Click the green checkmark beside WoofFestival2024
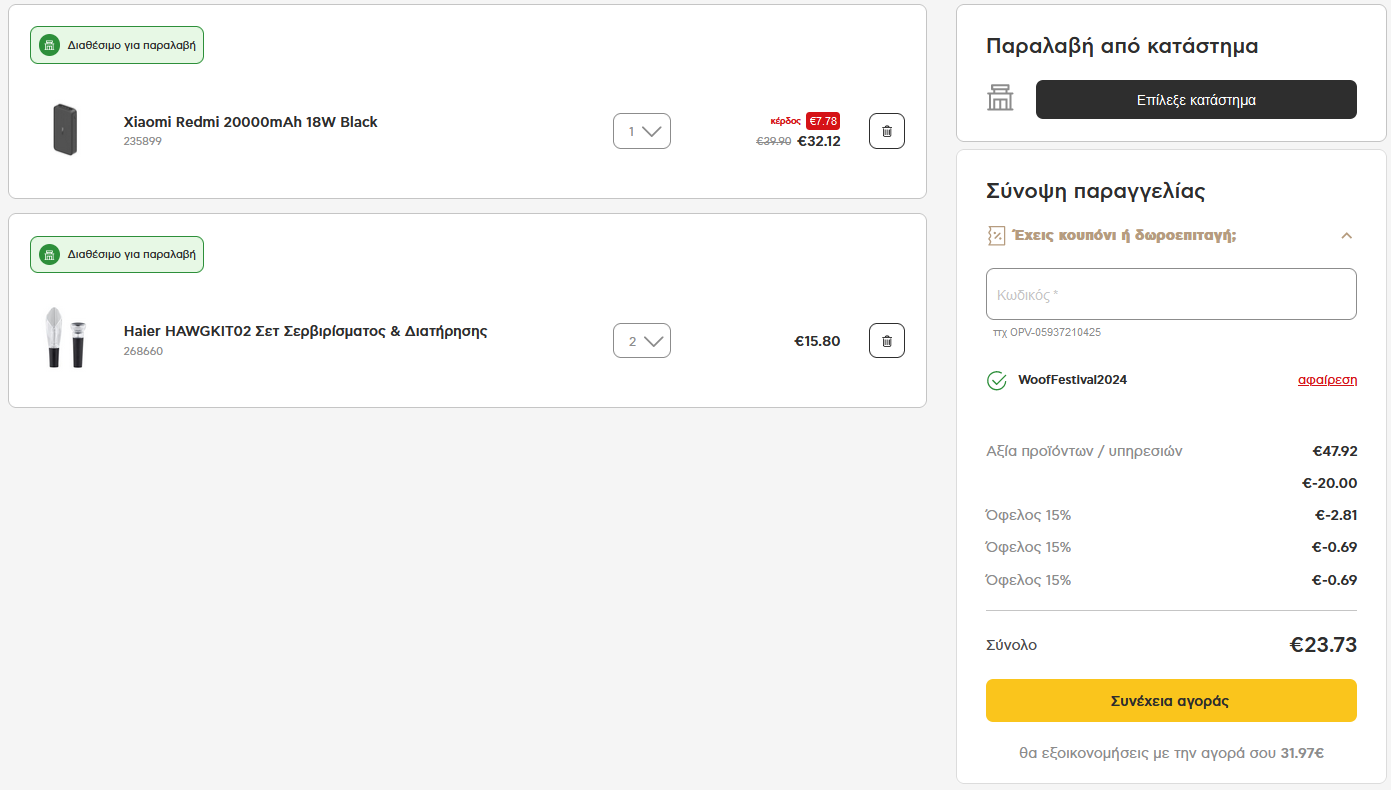This screenshot has width=1391, height=790. (x=996, y=380)
